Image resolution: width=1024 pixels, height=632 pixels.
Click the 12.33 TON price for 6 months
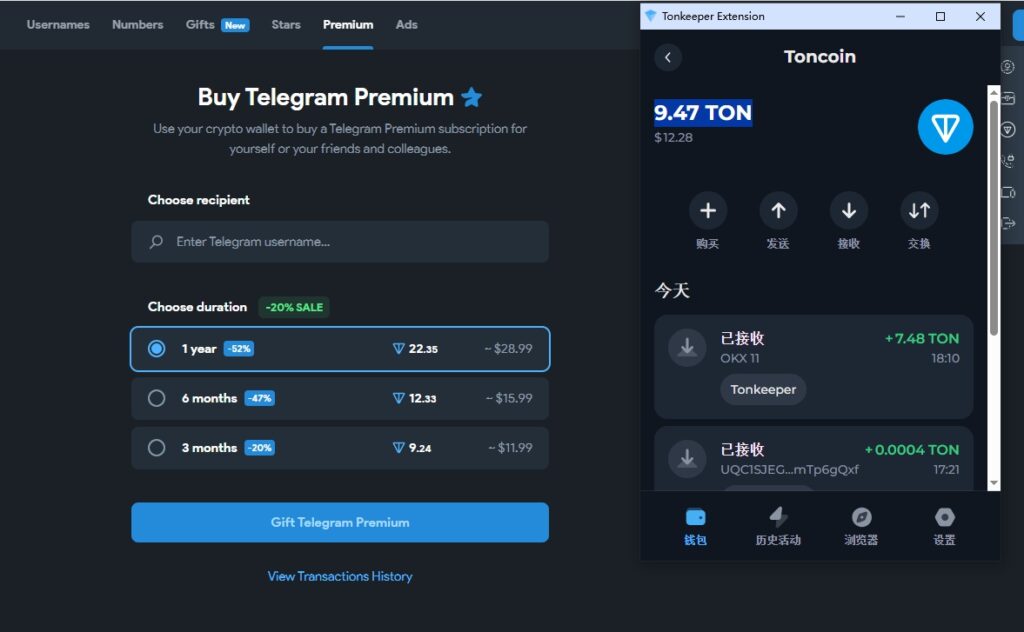(x=415, y=398)
